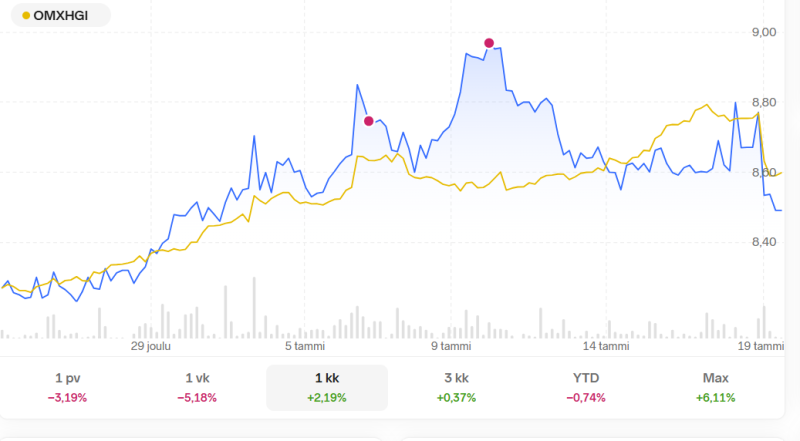Click the 9,00 price axis label
This screenshot has height=441, width=800.
(764, 32)
